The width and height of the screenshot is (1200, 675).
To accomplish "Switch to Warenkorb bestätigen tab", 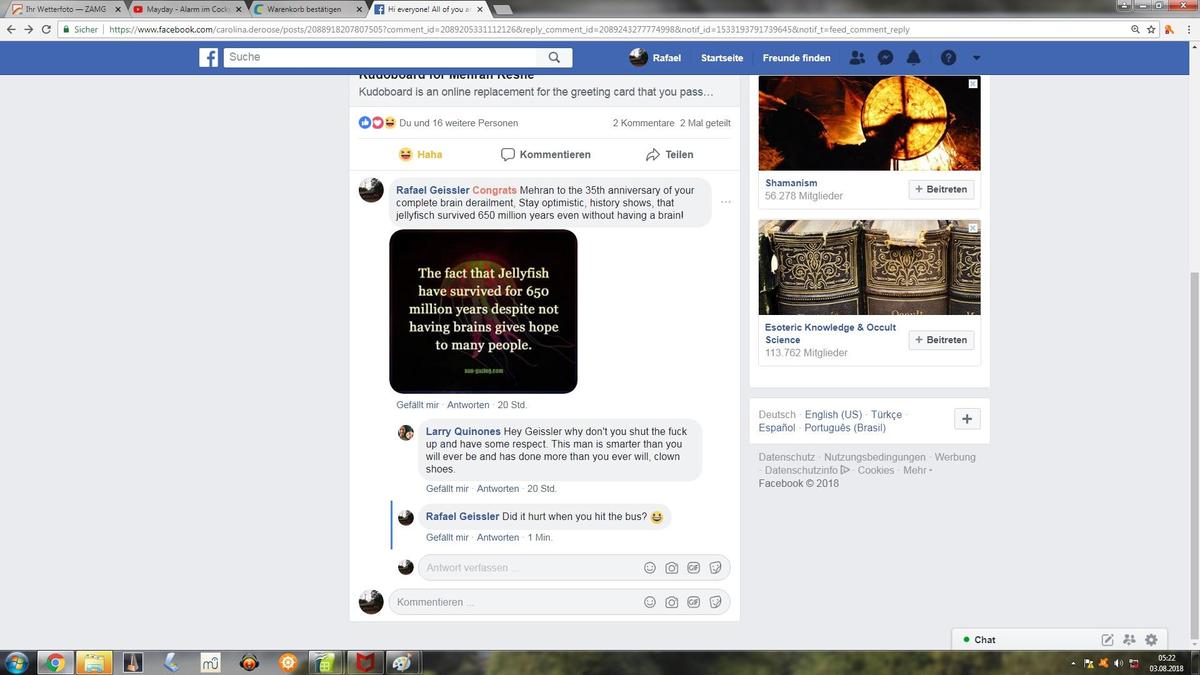I will (306, 9).
